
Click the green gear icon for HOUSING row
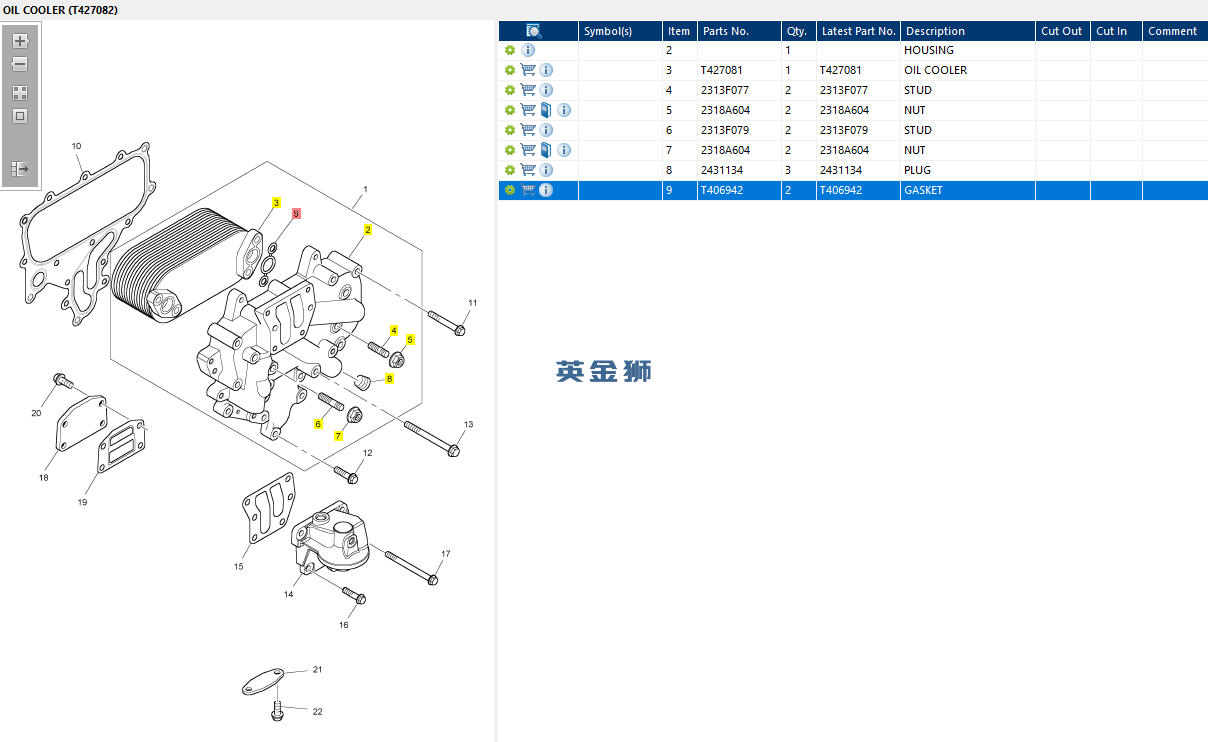510,50
